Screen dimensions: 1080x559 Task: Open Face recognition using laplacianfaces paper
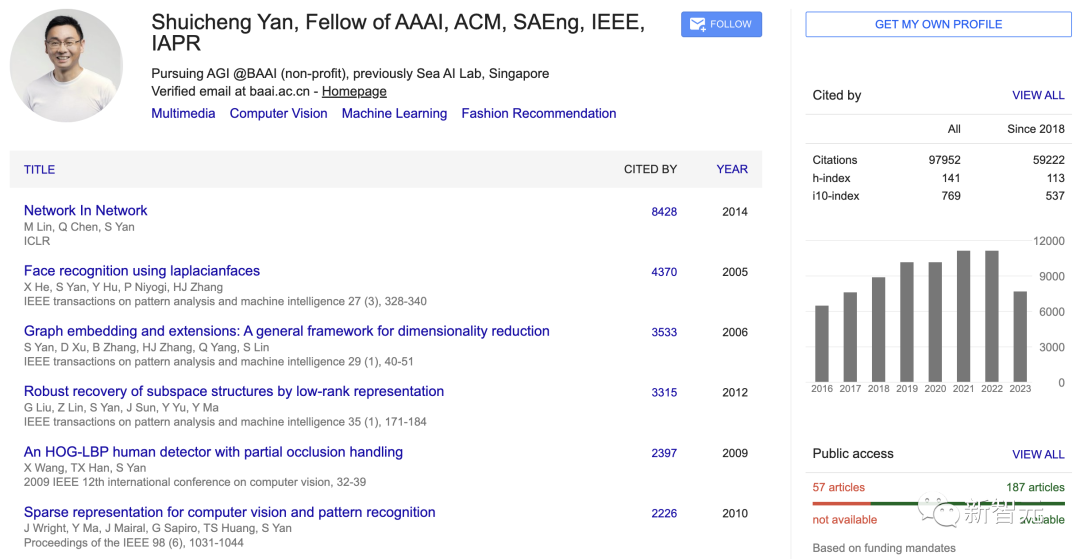(141, 271)
